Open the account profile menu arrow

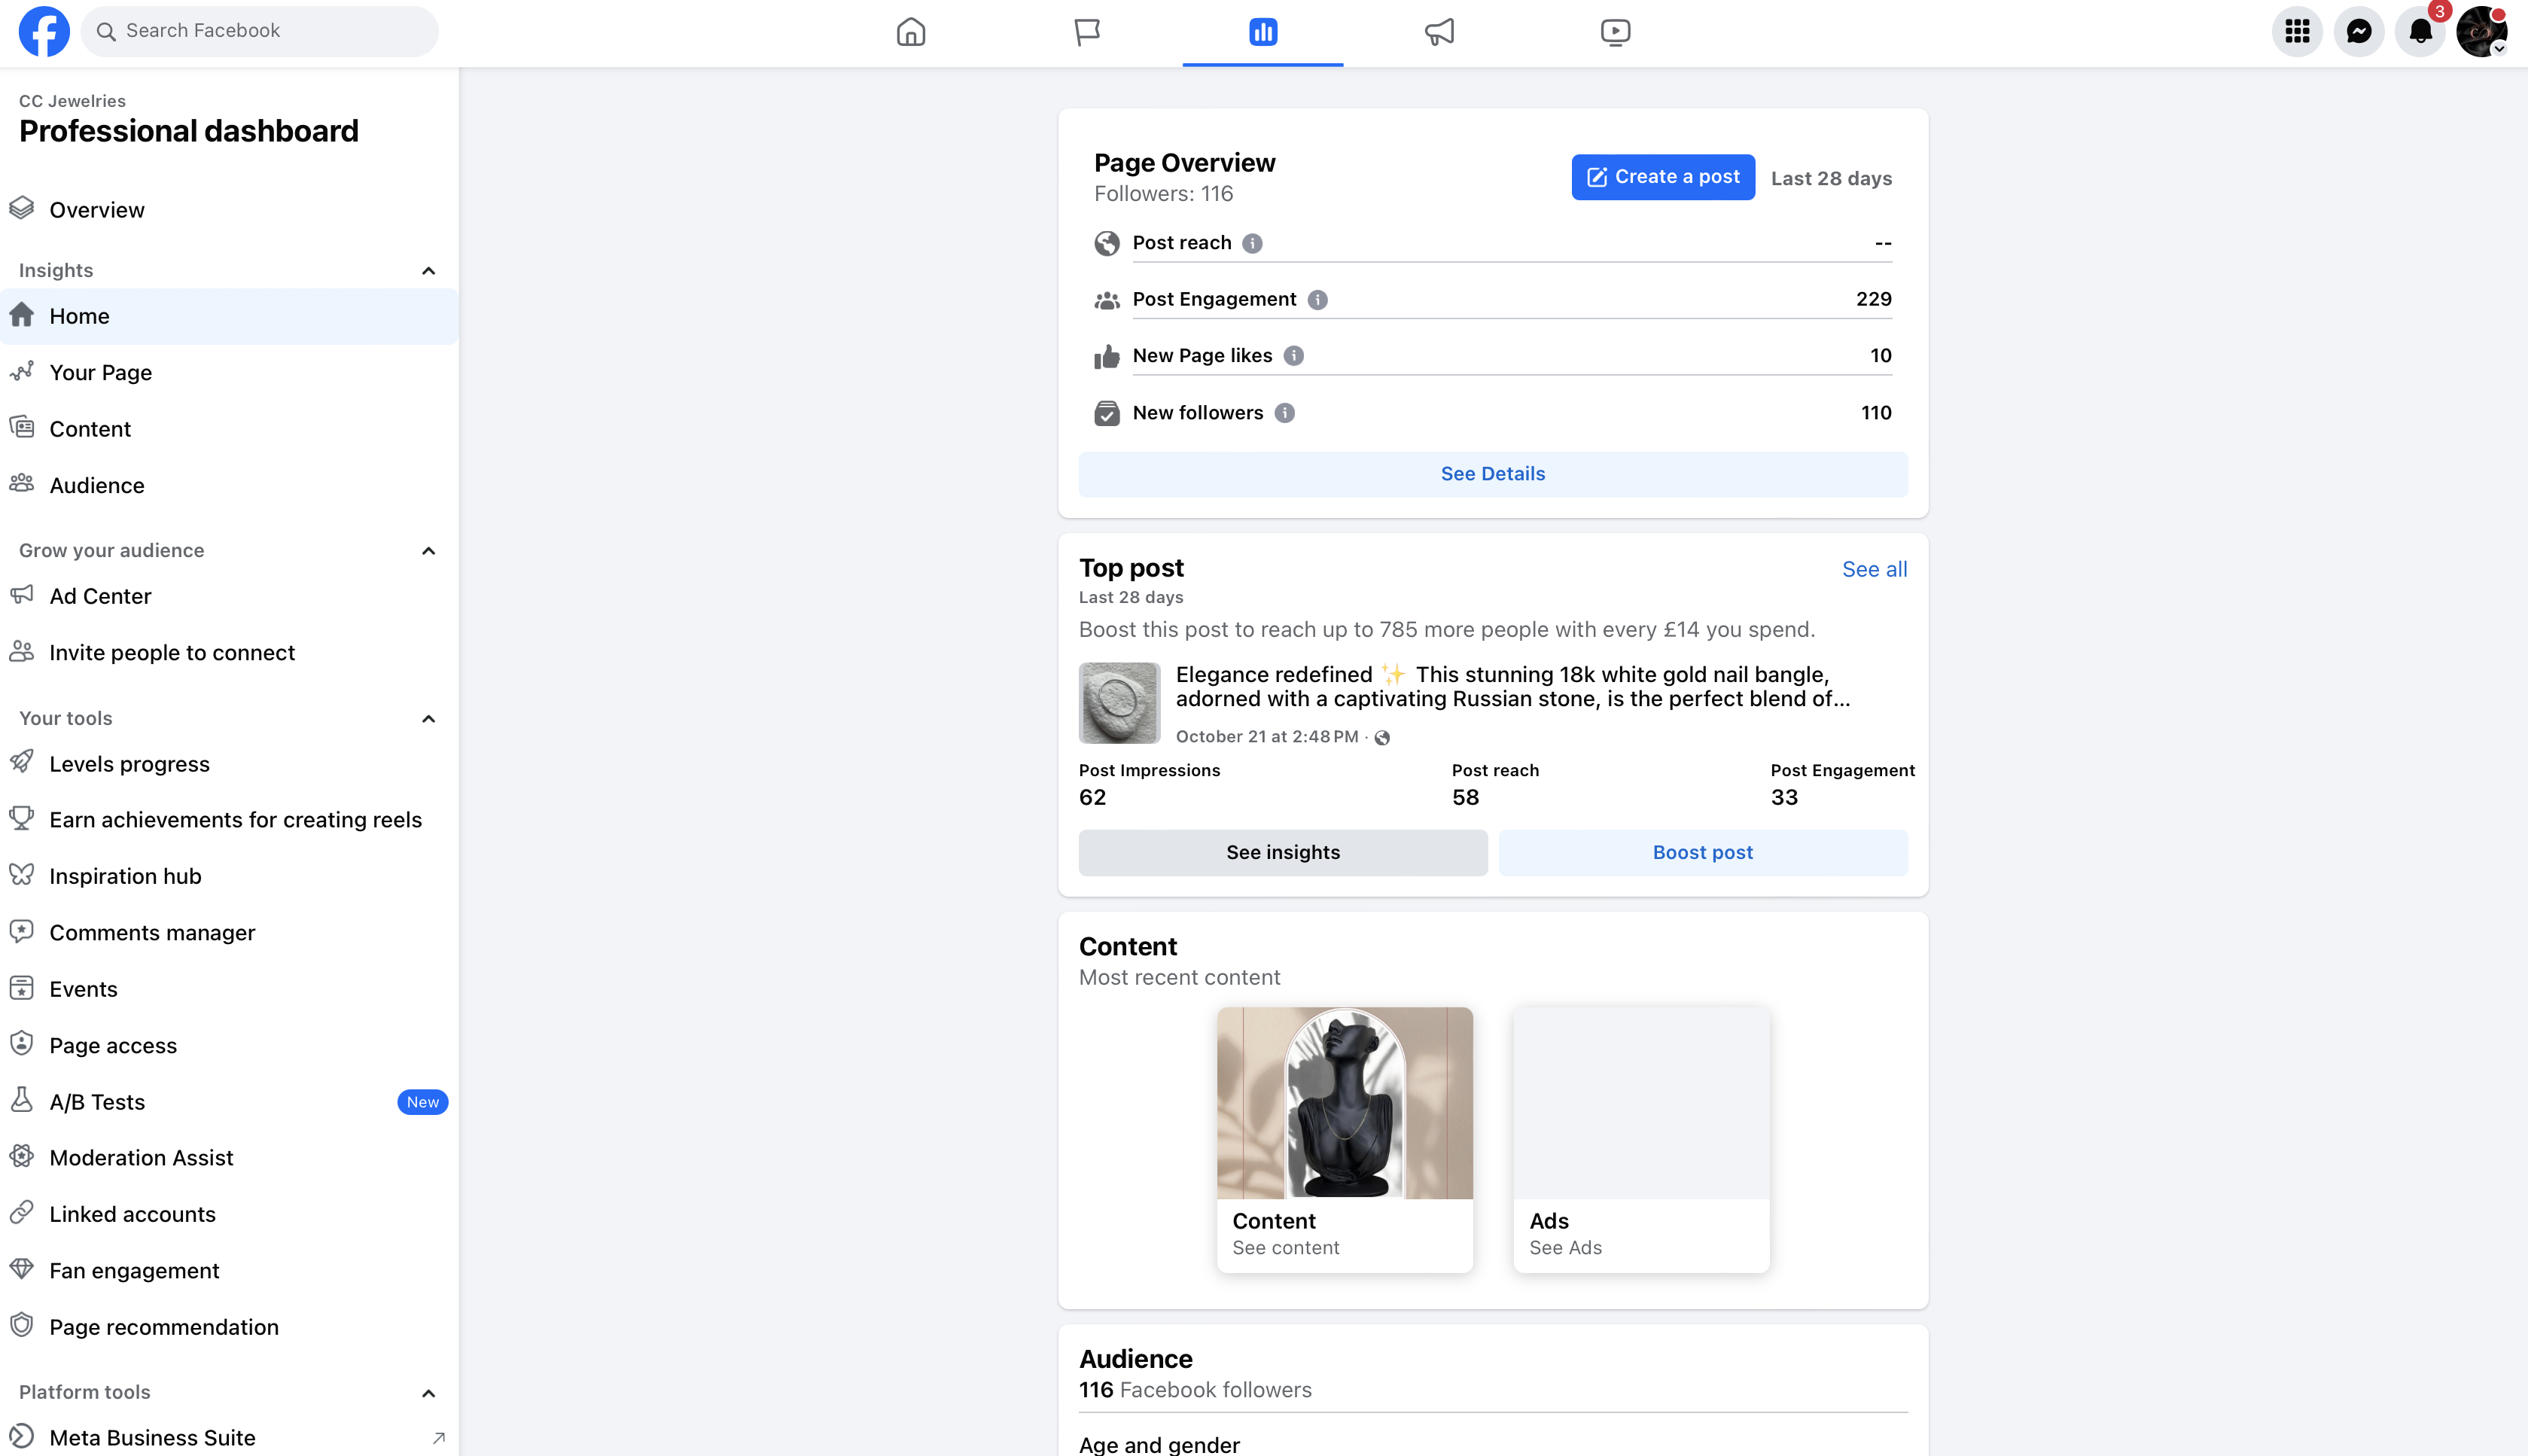click(2499, 48)
